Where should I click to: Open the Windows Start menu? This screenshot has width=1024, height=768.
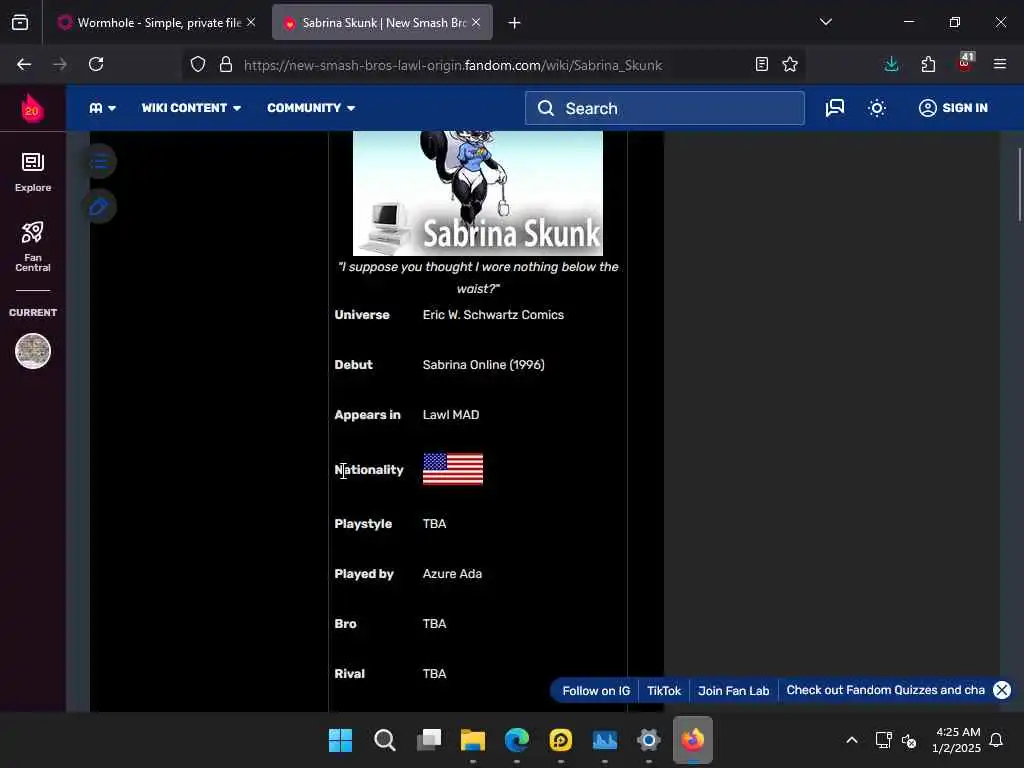coord(340,741)
